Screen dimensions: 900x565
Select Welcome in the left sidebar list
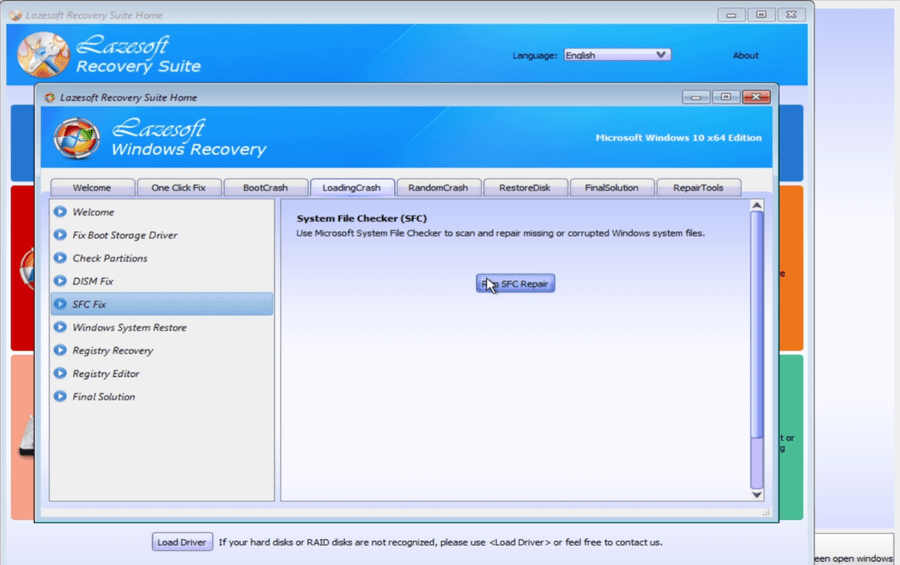[x=162, y=212]
